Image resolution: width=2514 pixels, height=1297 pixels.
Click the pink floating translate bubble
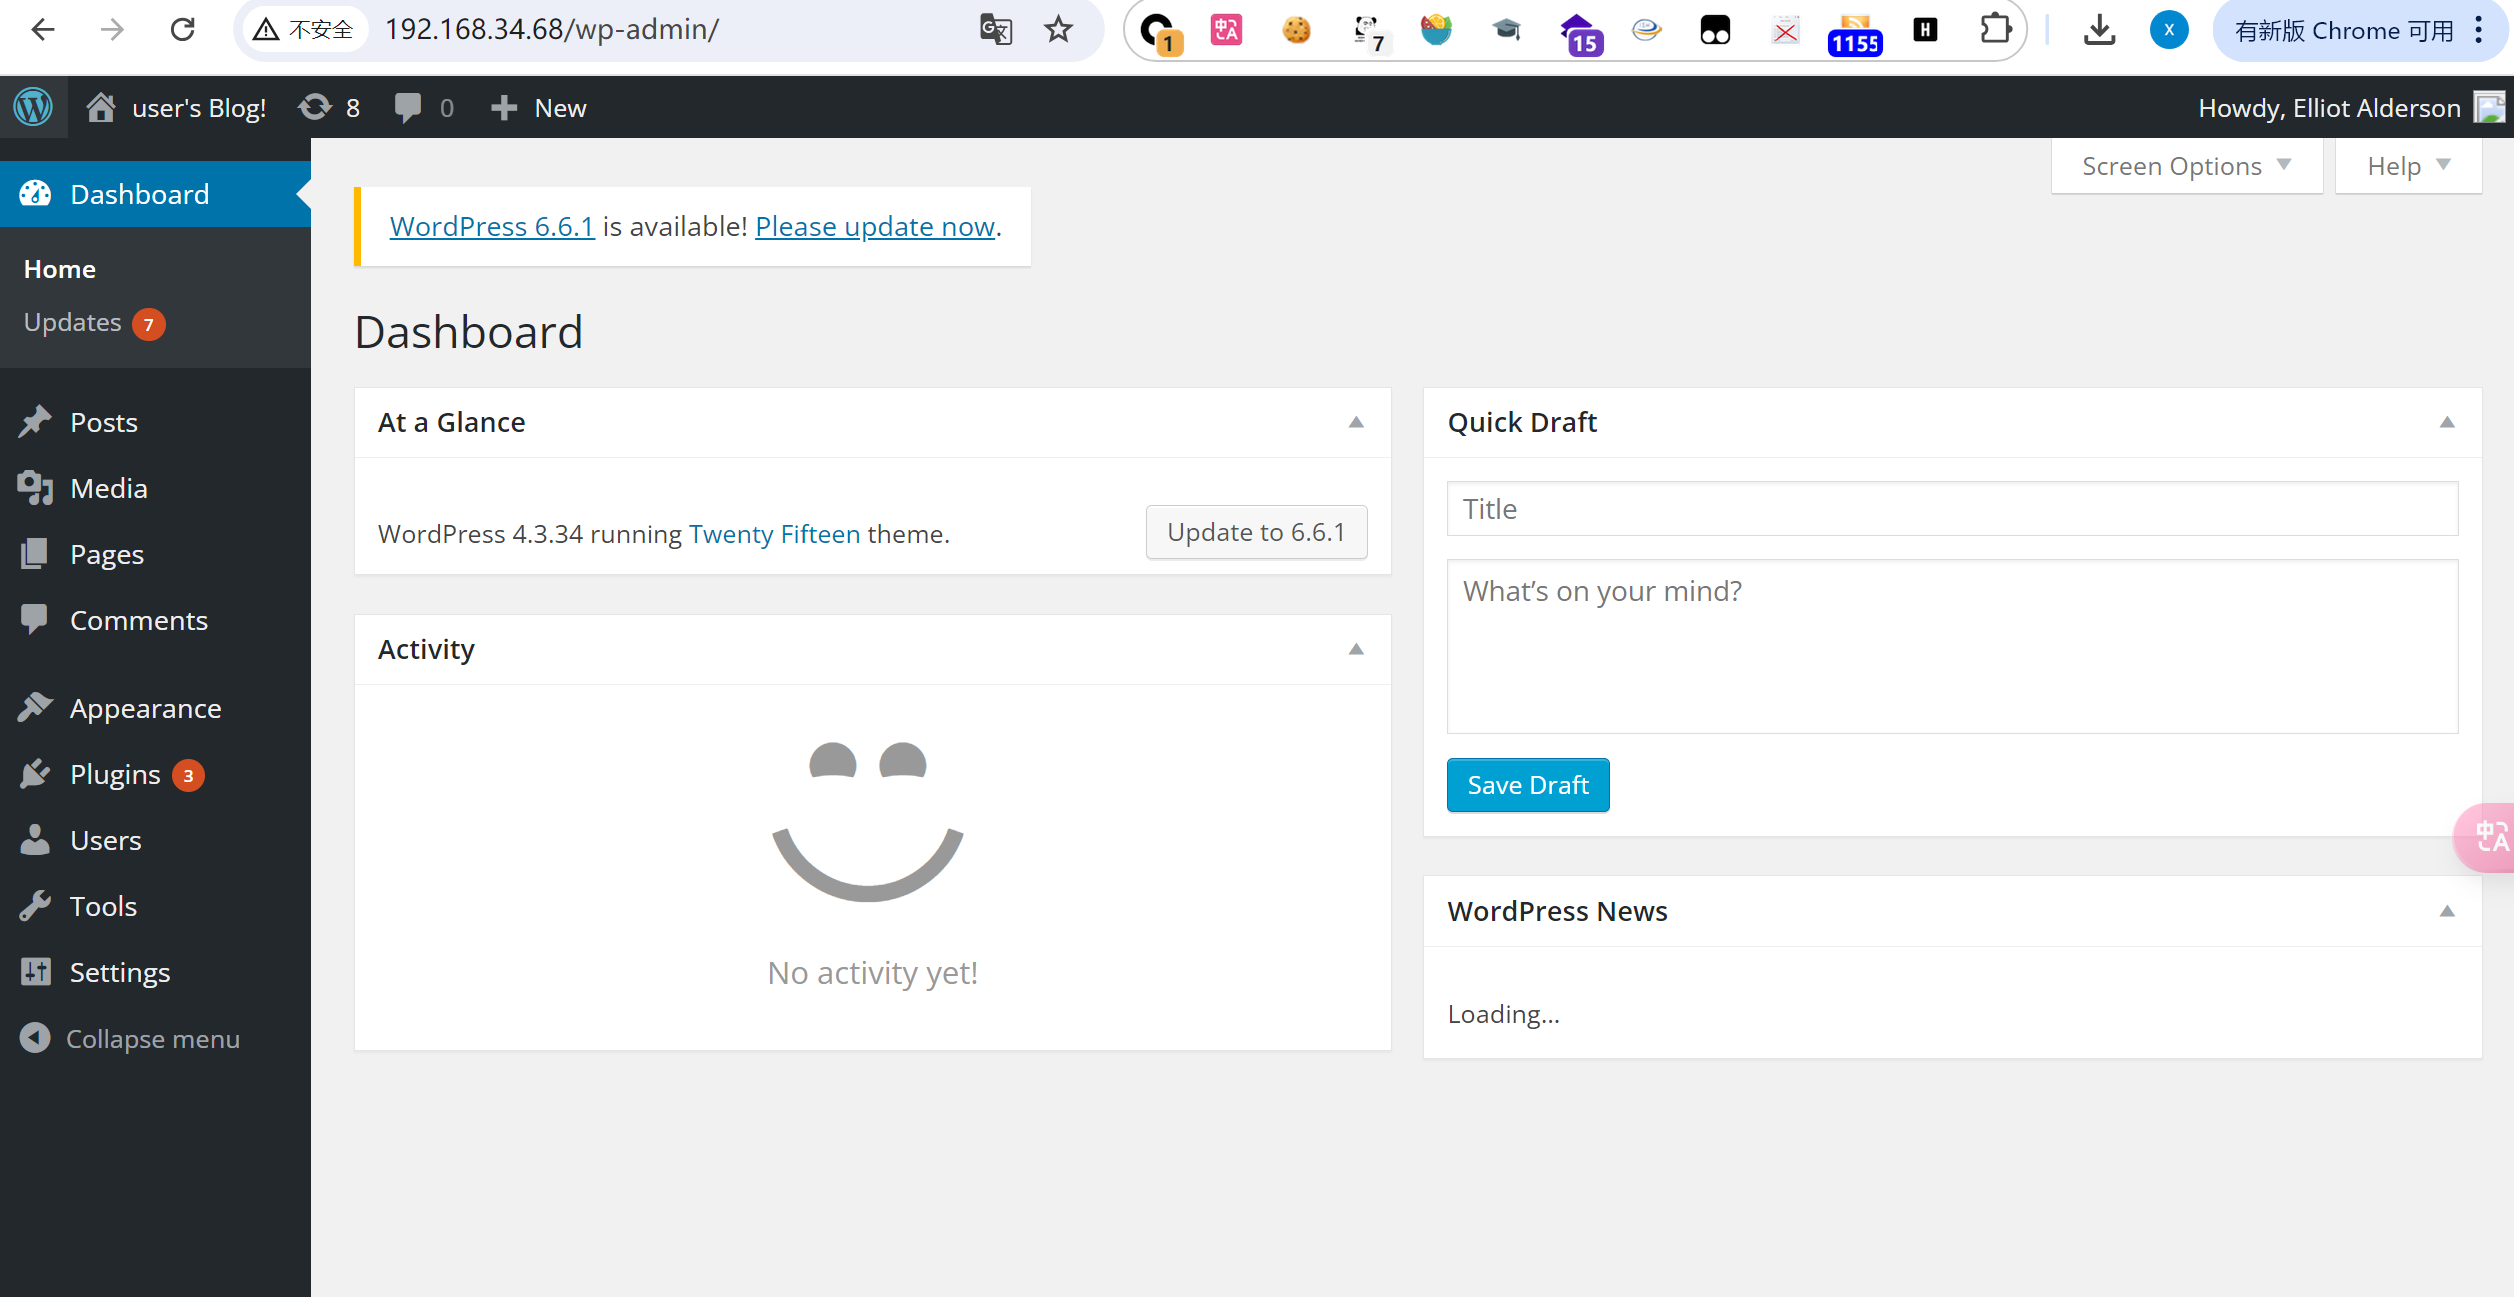[2485, 837]
